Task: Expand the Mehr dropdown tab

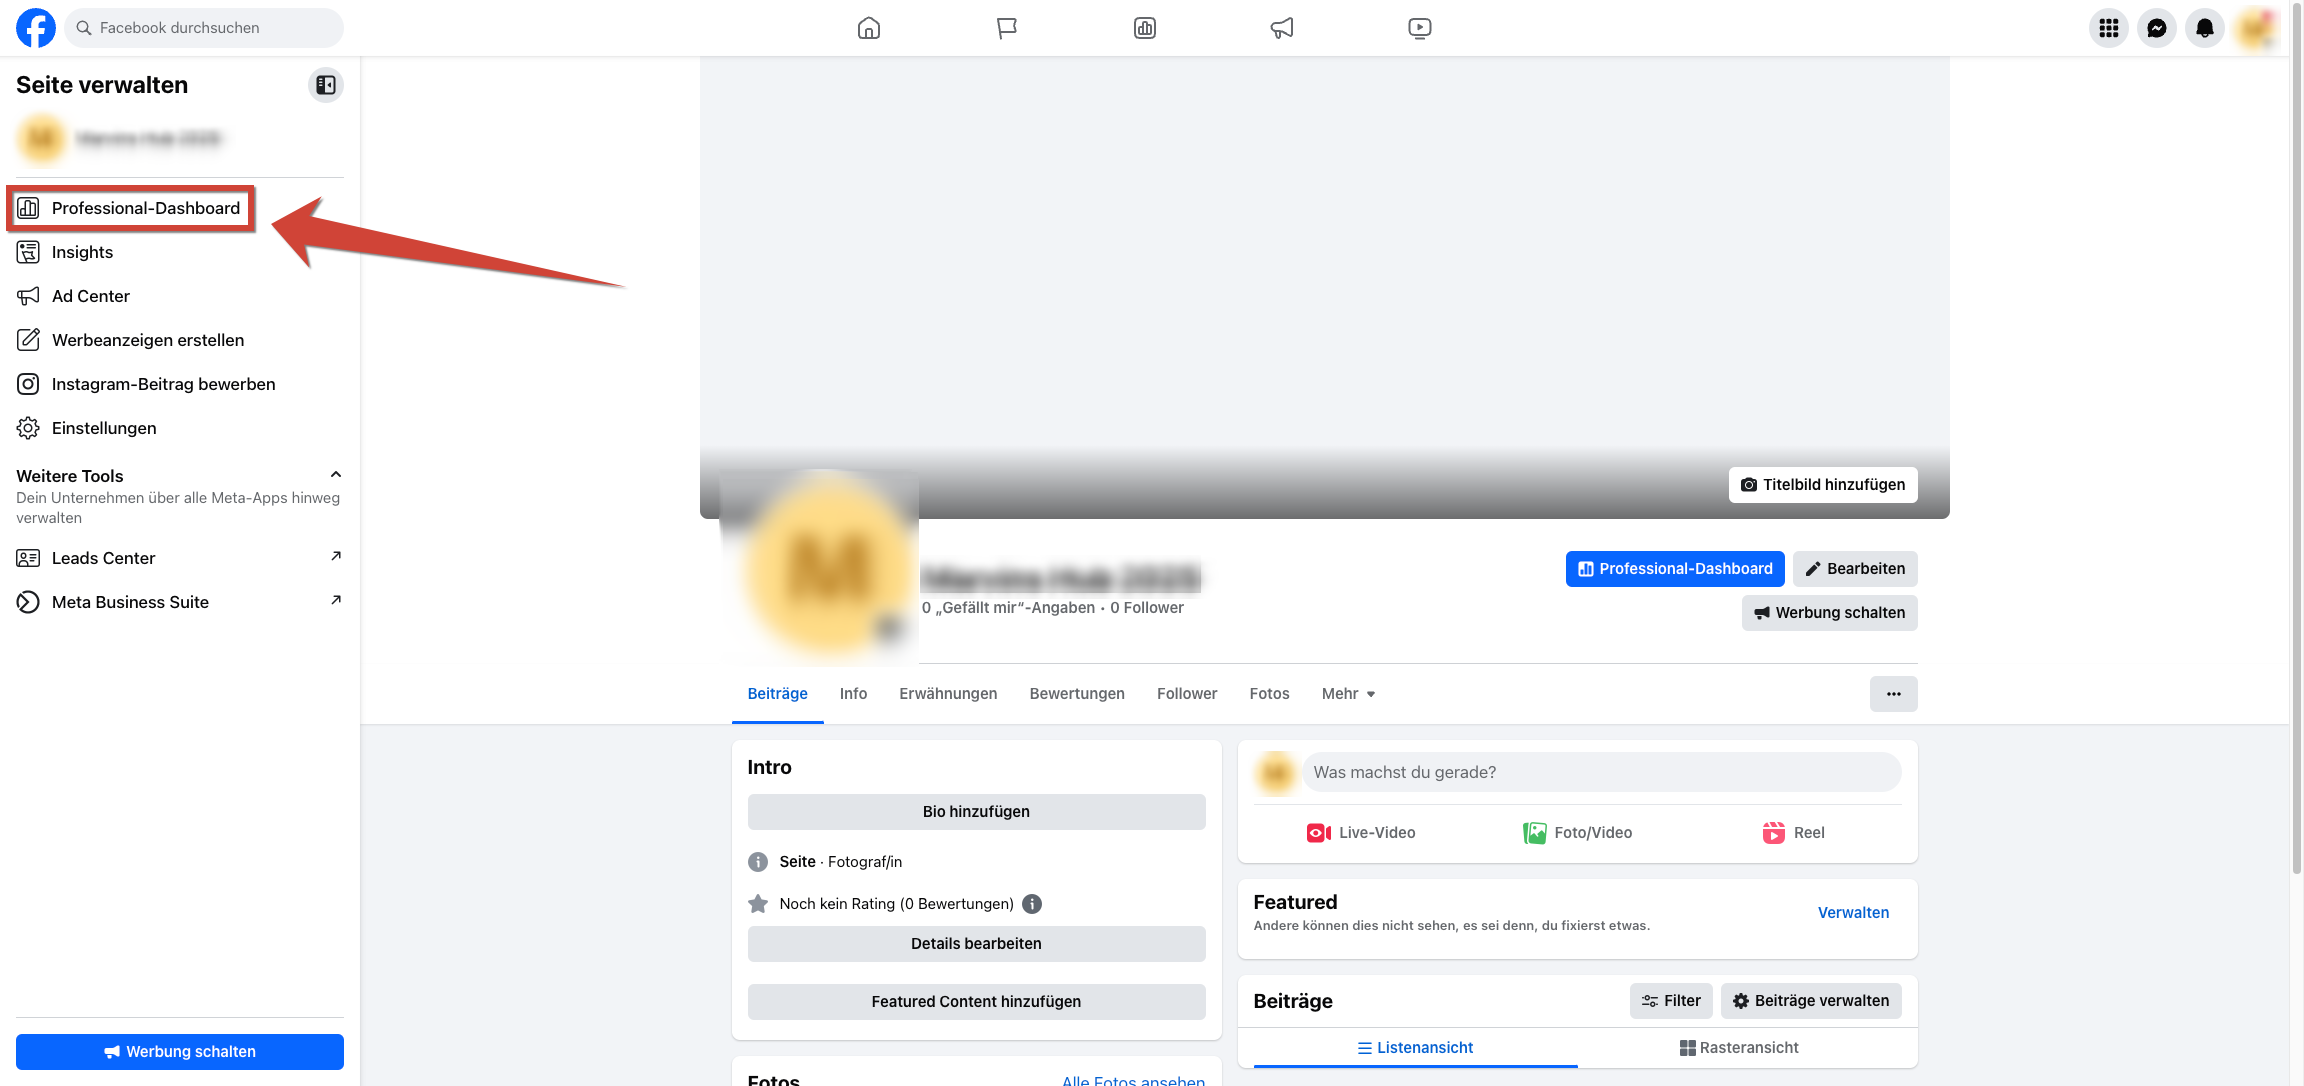Action: pyautogui.click(x=1347, y=694)
